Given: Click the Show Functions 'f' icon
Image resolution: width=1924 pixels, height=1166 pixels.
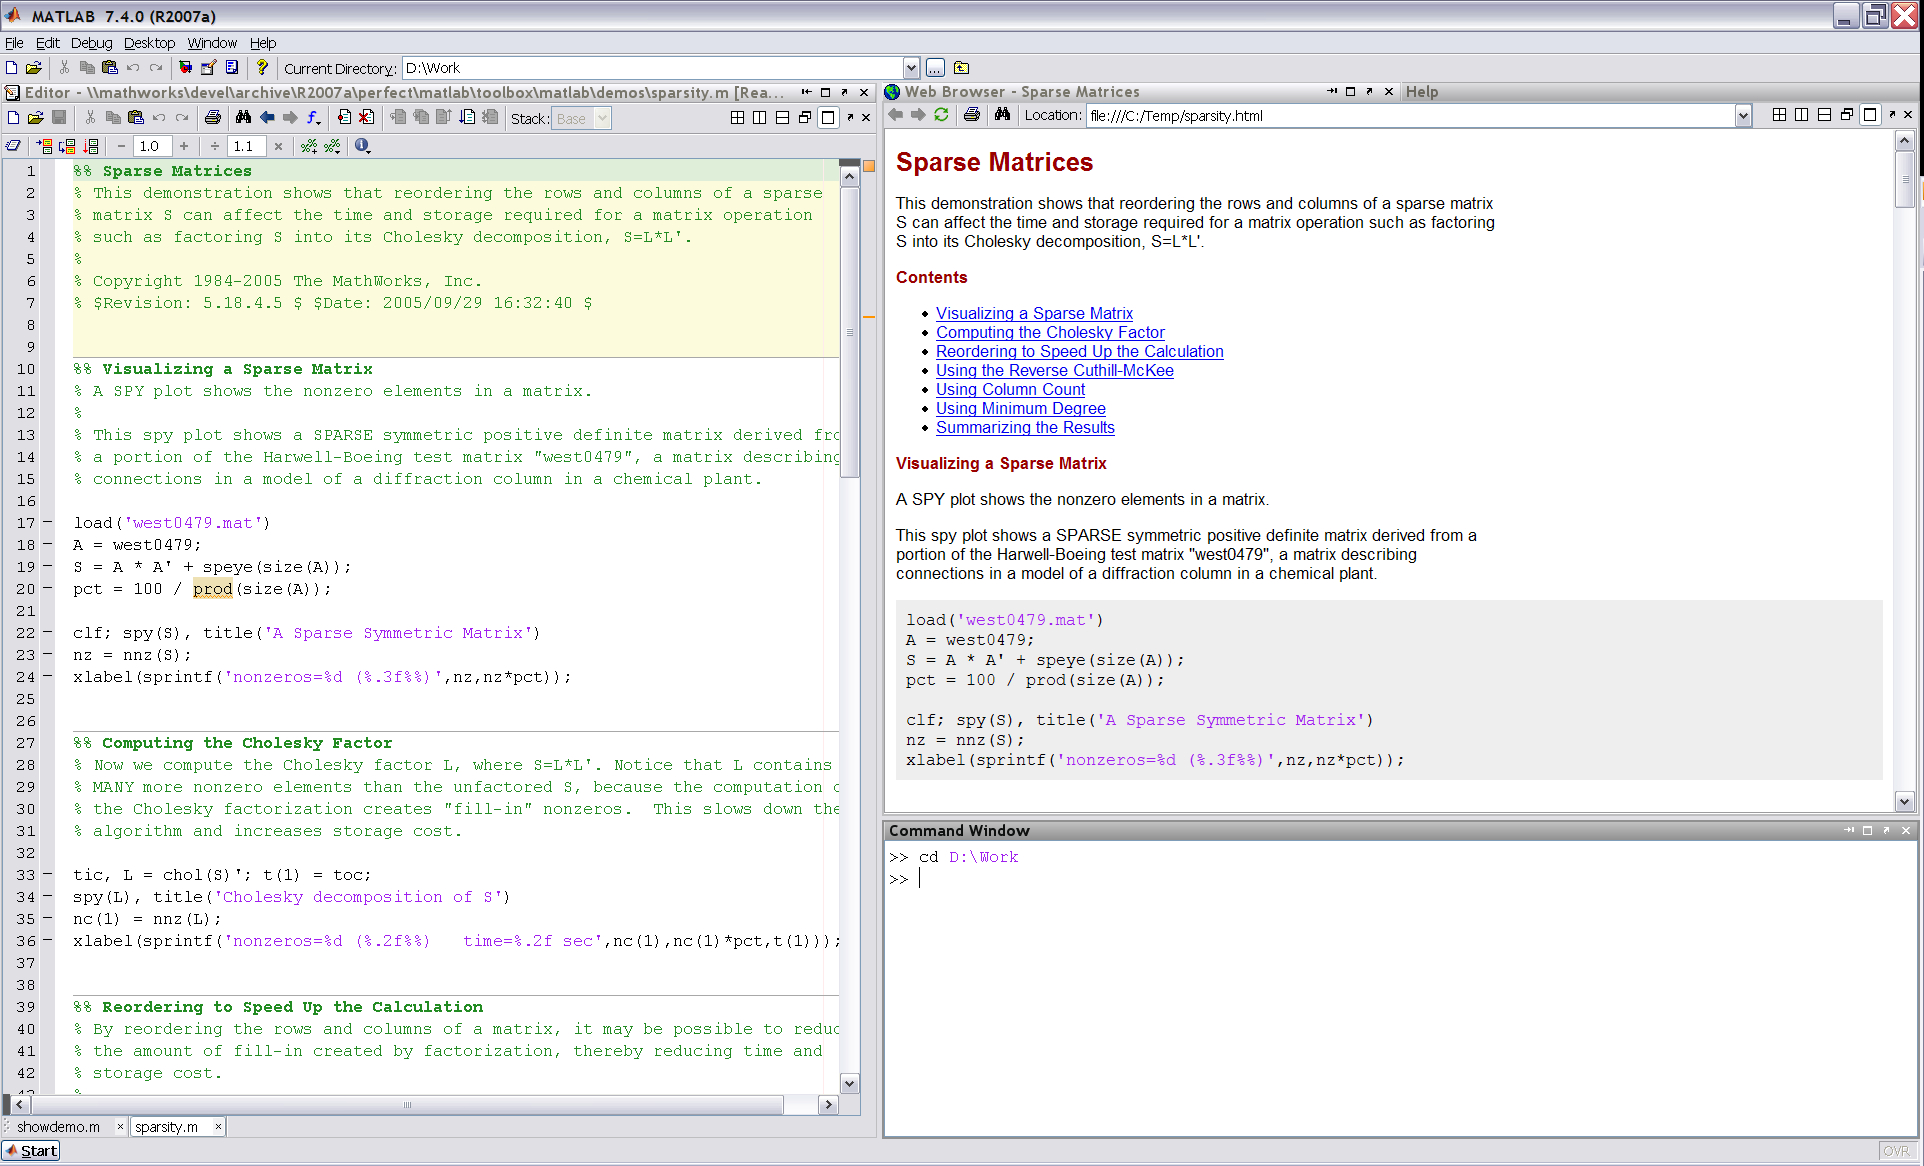Looking at the screenshot, I should point(313,118).
